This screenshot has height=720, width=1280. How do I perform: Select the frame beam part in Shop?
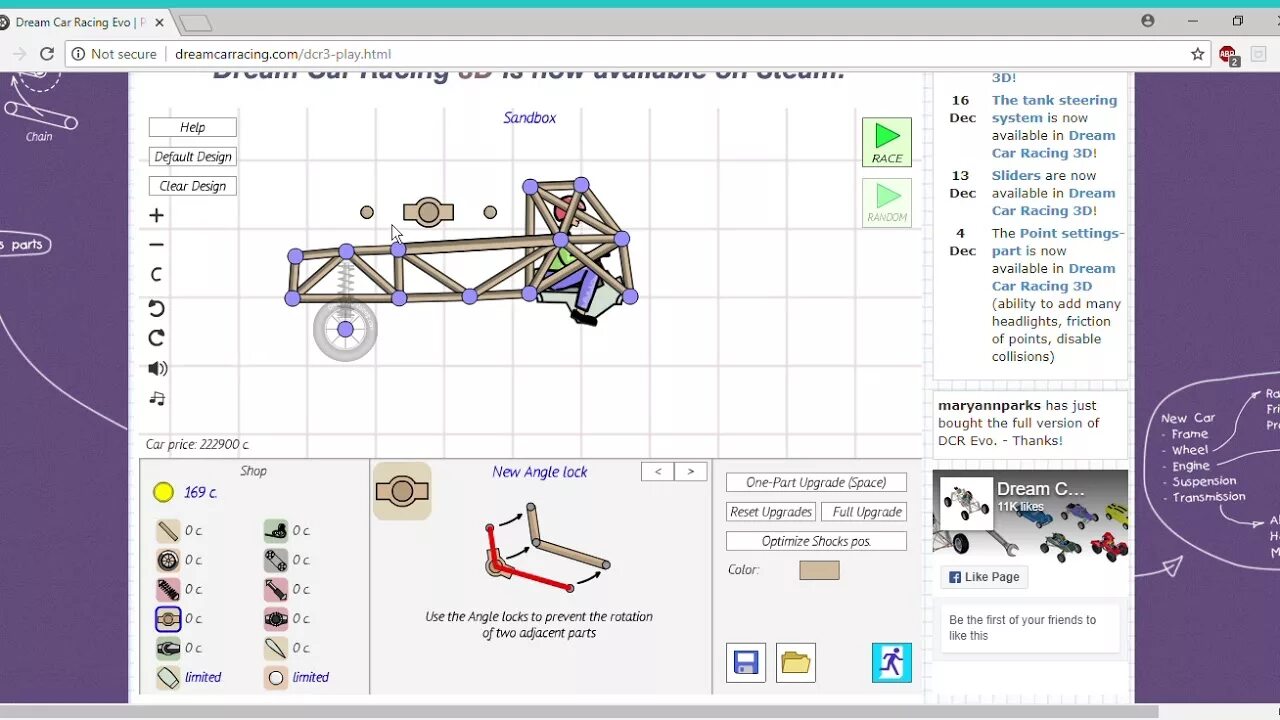click(168, 531)
